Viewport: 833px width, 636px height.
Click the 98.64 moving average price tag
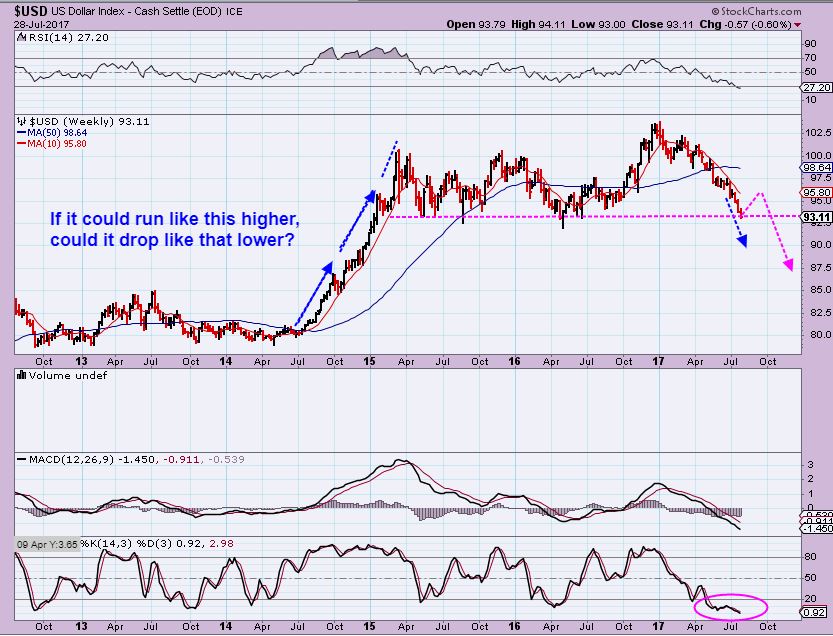coord(816,167)
